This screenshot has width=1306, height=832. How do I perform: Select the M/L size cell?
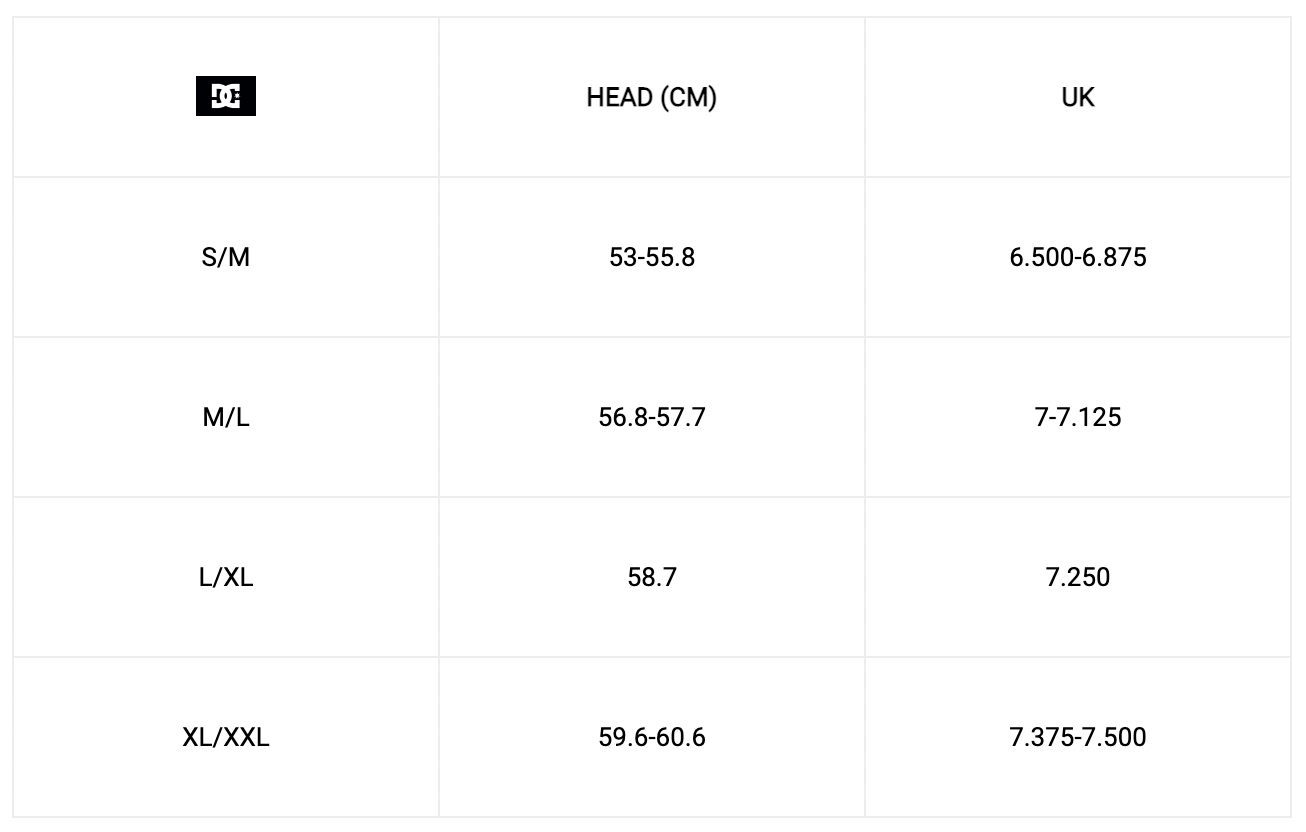pos(225,417)
